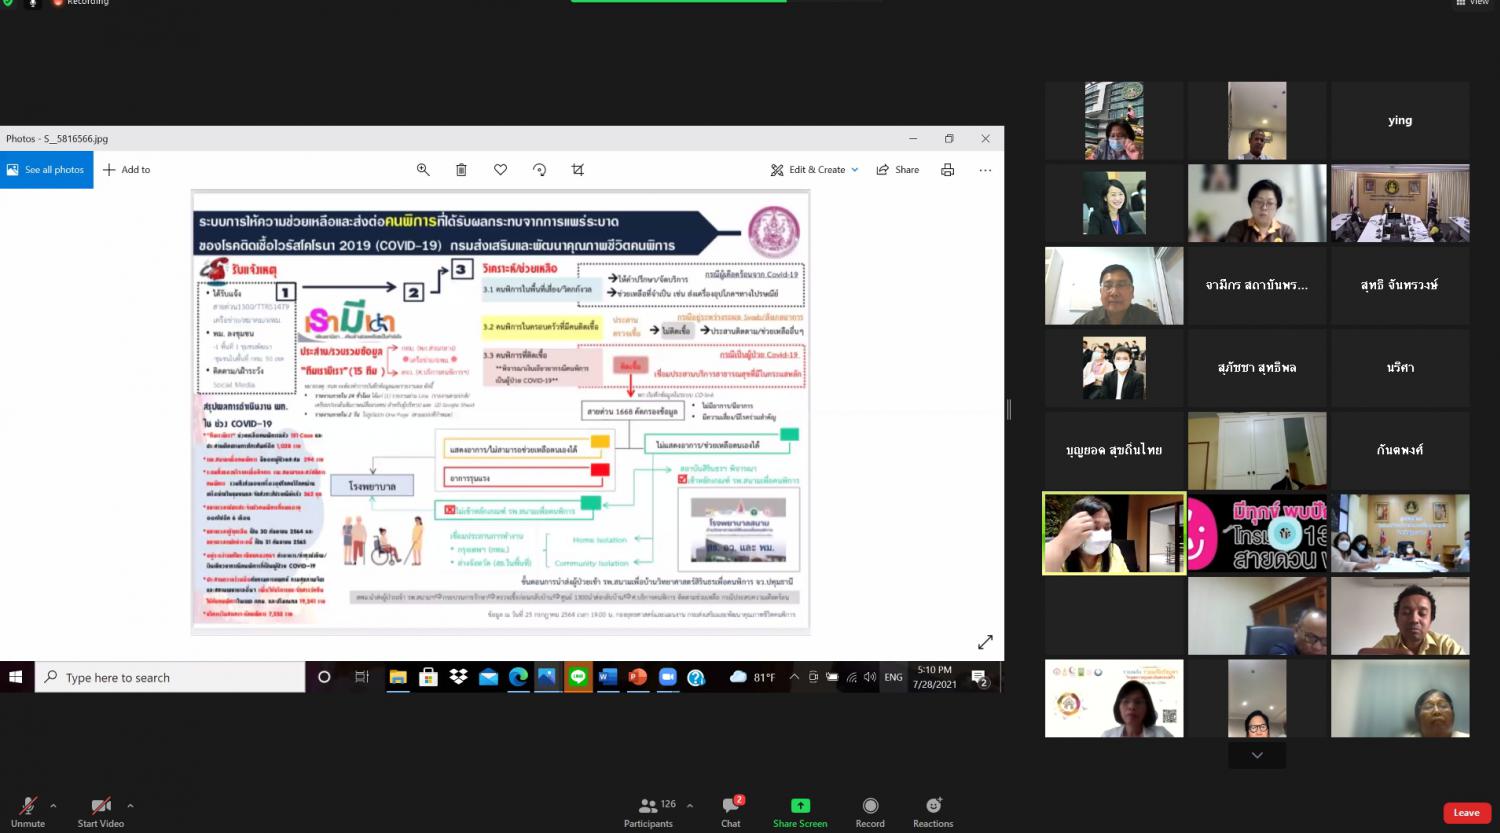Image resolution: width=1500 pixels, height=833 pixels.
Task: Open the Reactions menu
Action: pos(933,812)
